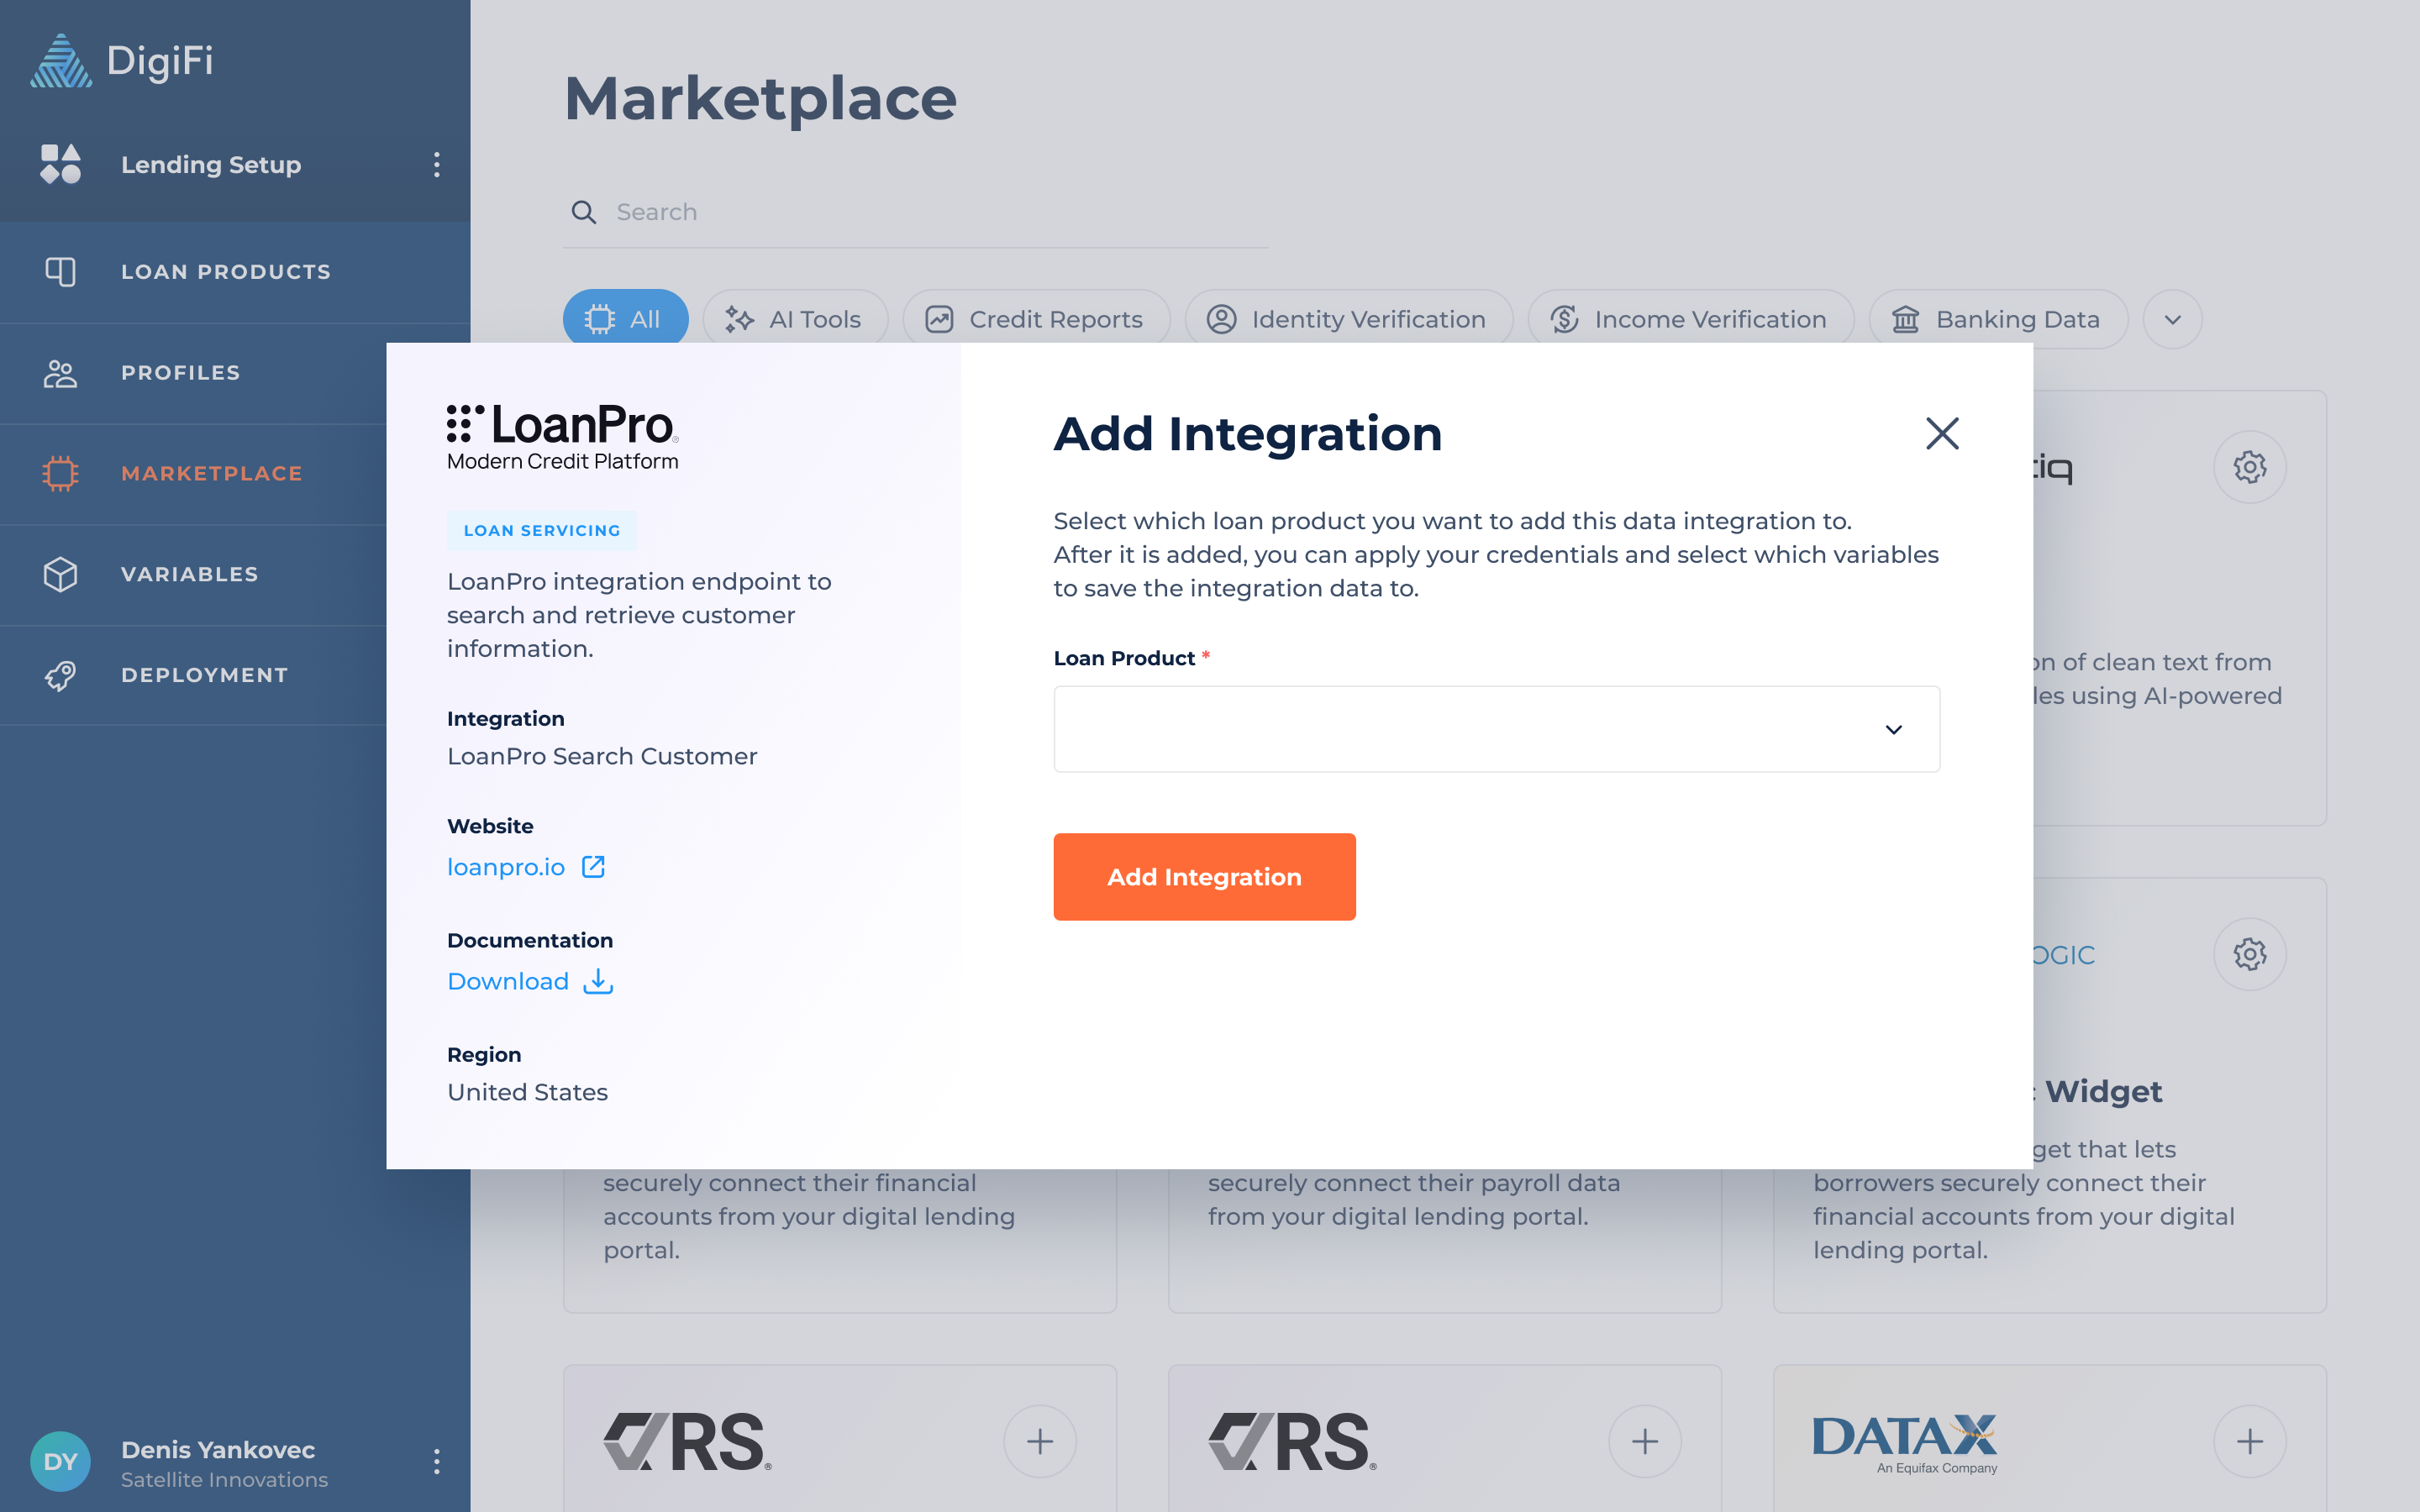Open Loan Products in sidebar
This screenshot has width=2420, height=1512.
click(235, 272)
